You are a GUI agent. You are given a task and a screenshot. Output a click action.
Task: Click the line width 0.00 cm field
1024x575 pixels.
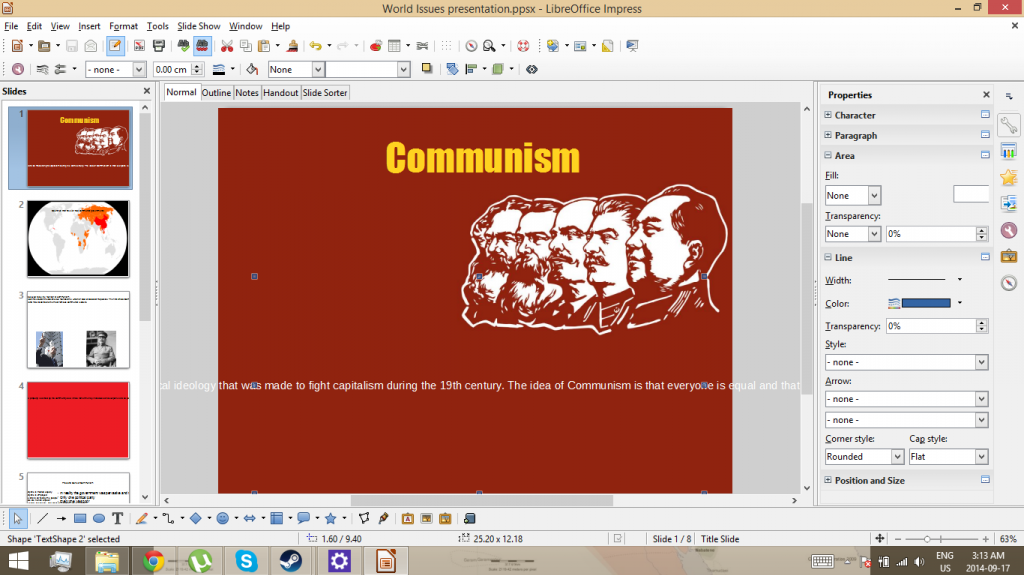click(172, 69)
